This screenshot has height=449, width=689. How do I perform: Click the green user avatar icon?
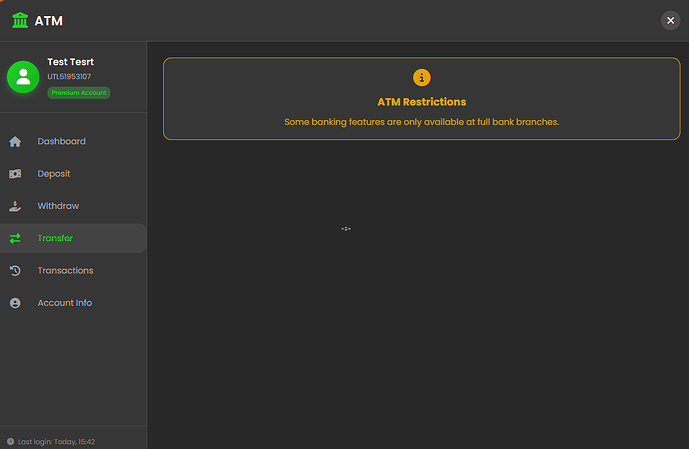[x=23, y=77]
